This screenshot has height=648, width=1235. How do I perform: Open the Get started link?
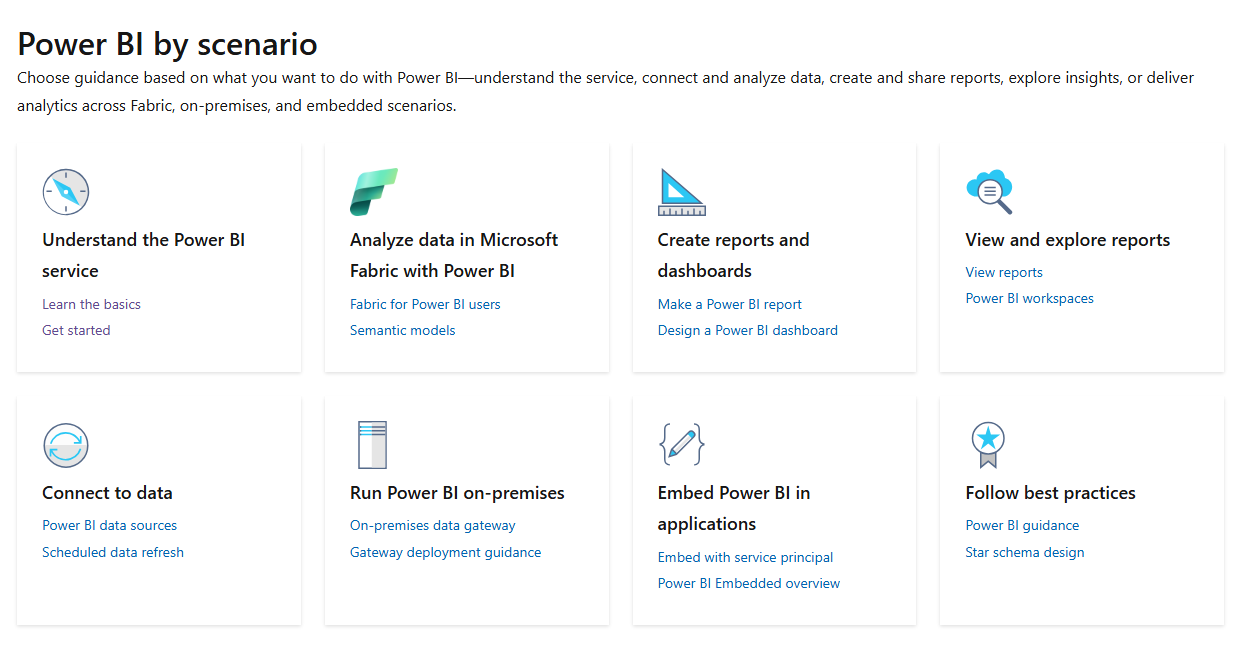point(76,330)
